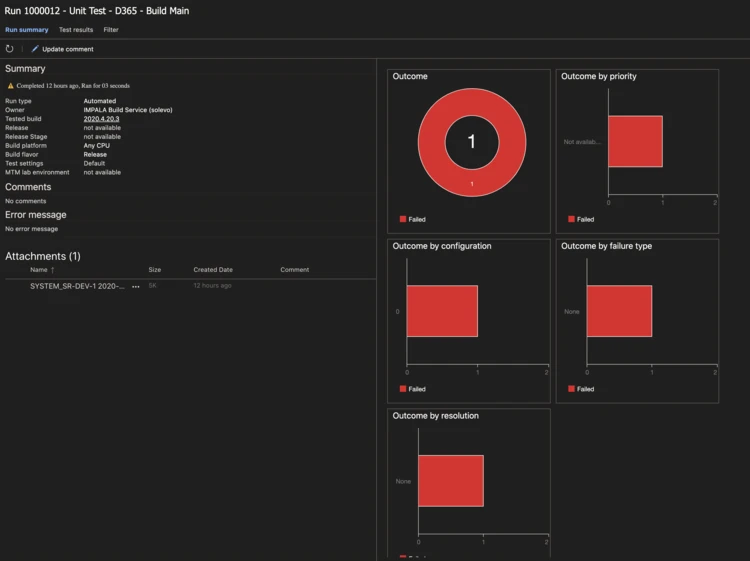Click the pencil icon beside Update comment
This screenshot has width=750, height=561.
click(x=35, y=49)
